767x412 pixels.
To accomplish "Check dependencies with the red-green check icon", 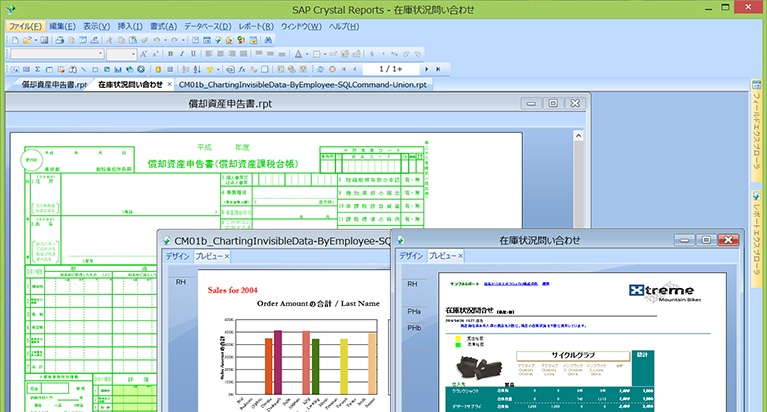I will point(241,40).
